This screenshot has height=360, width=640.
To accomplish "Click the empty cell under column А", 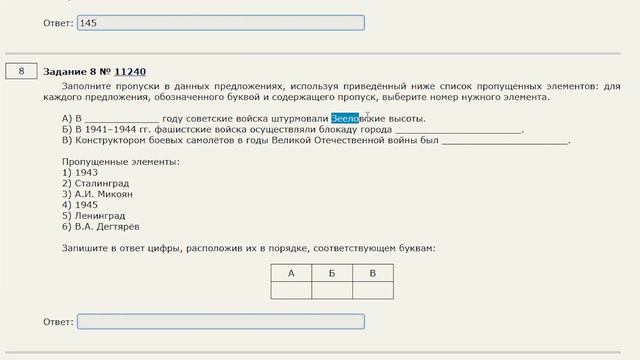I will tap(291, 290).
